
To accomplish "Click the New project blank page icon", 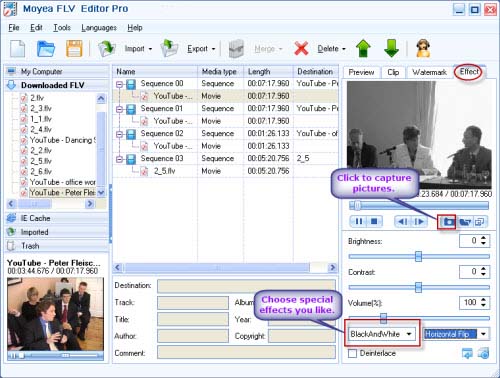I will 18,49.
